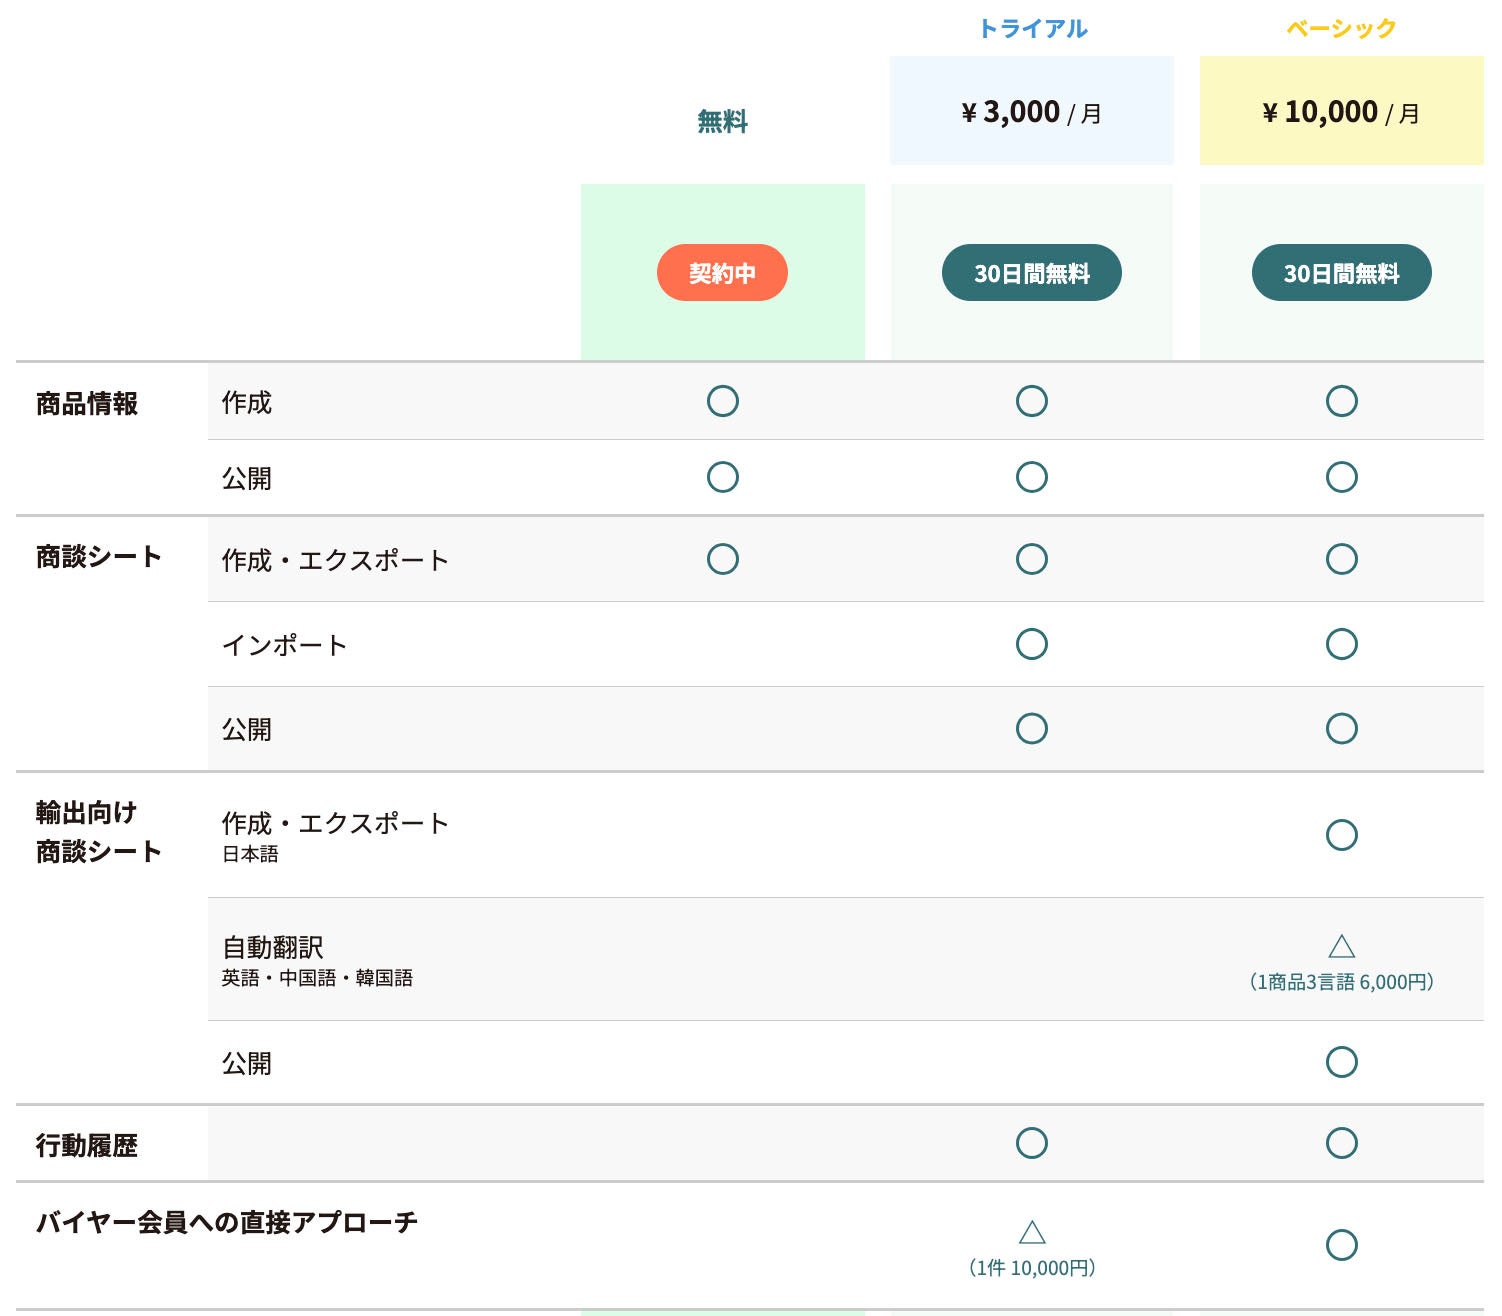
Task: Click the 30日間無料 button for ベーシック
Action: (x=1341, y=271)
